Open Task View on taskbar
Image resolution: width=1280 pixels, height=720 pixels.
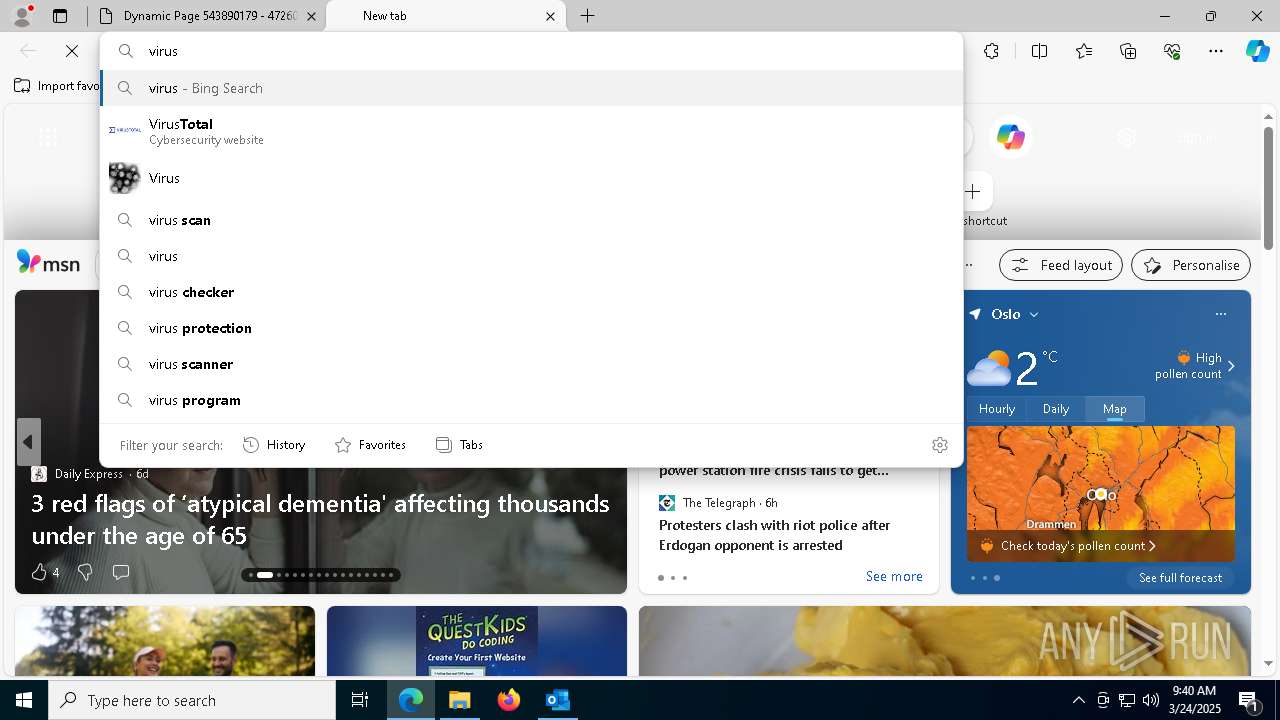(360, 700)
